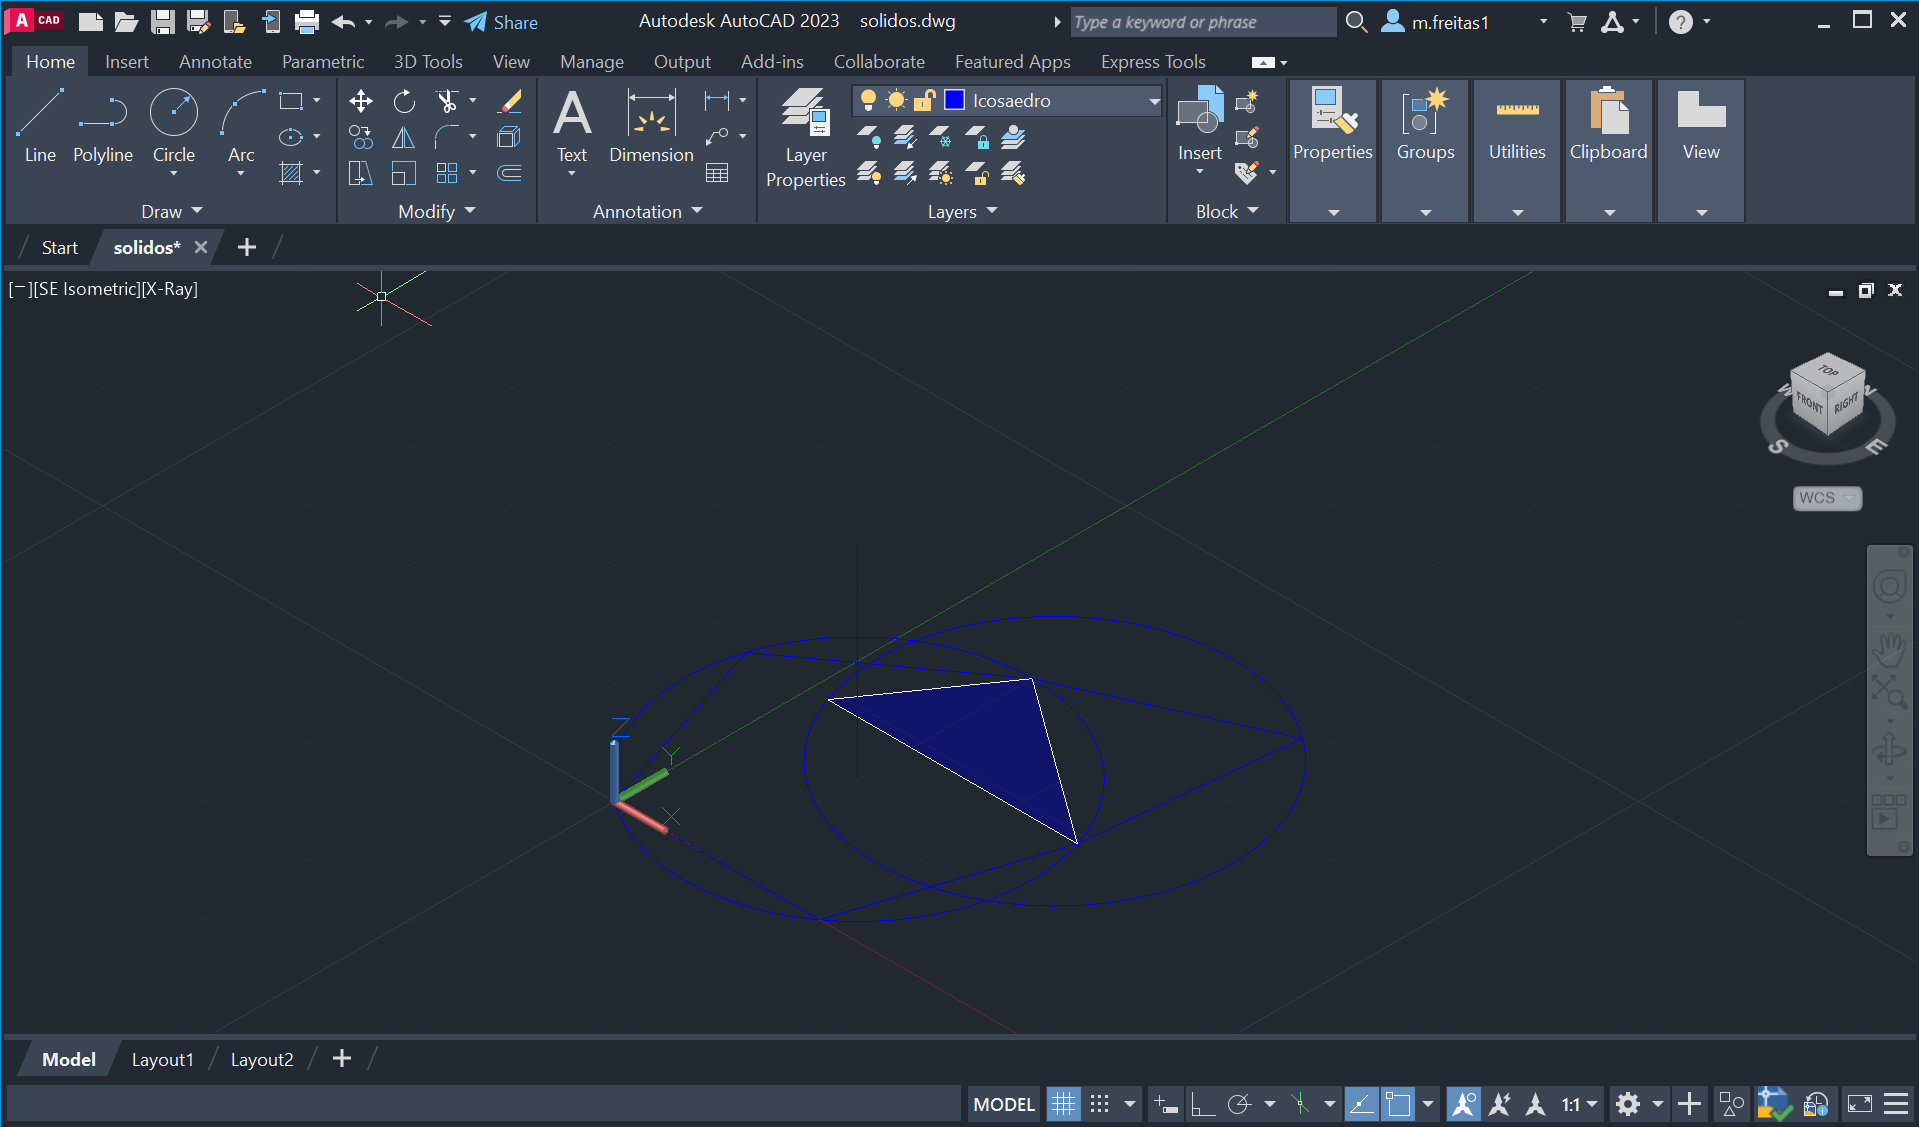Click the Rotate tool icon
Screen dimensions: 1919x1127
tap(404, 101)
